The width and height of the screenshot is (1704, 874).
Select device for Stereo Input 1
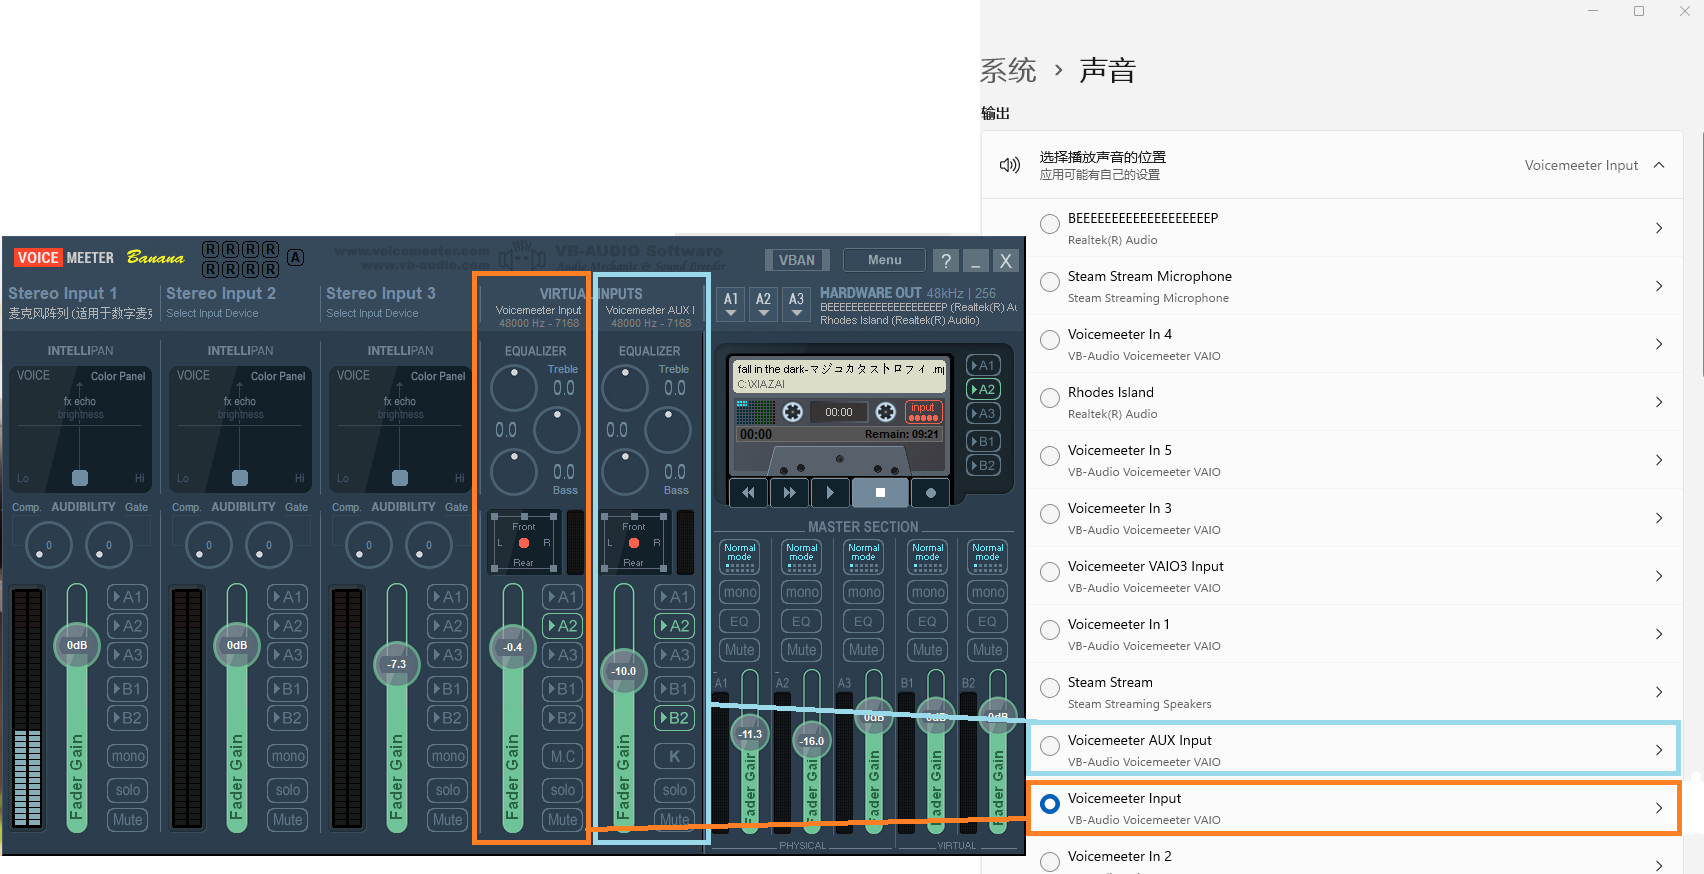point(80,313)
